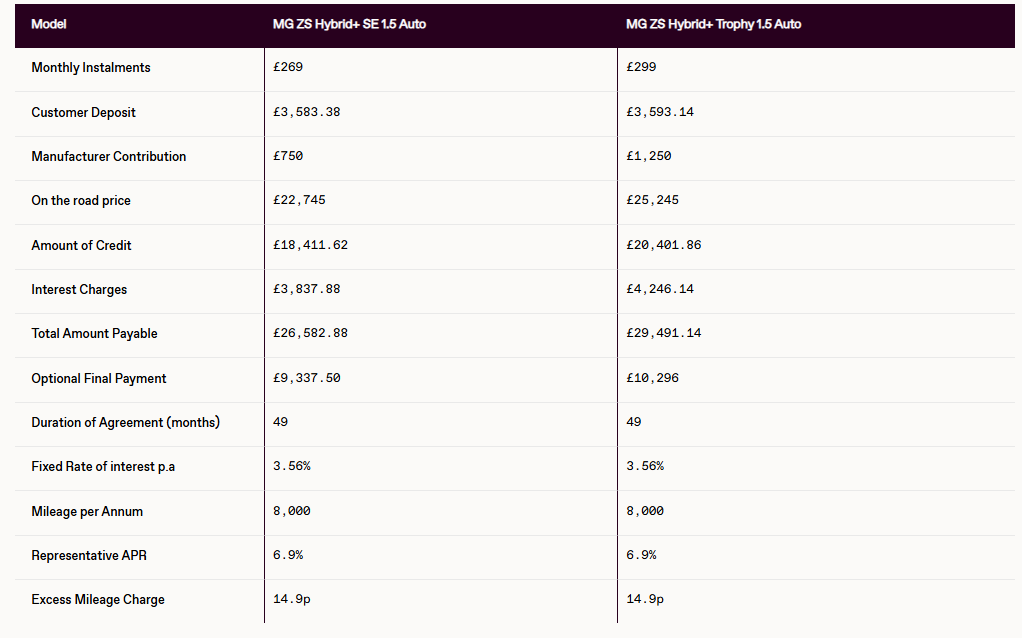Click the On the road price label
Viewport: 1022px width, 638px height.
tap(81, 201)
